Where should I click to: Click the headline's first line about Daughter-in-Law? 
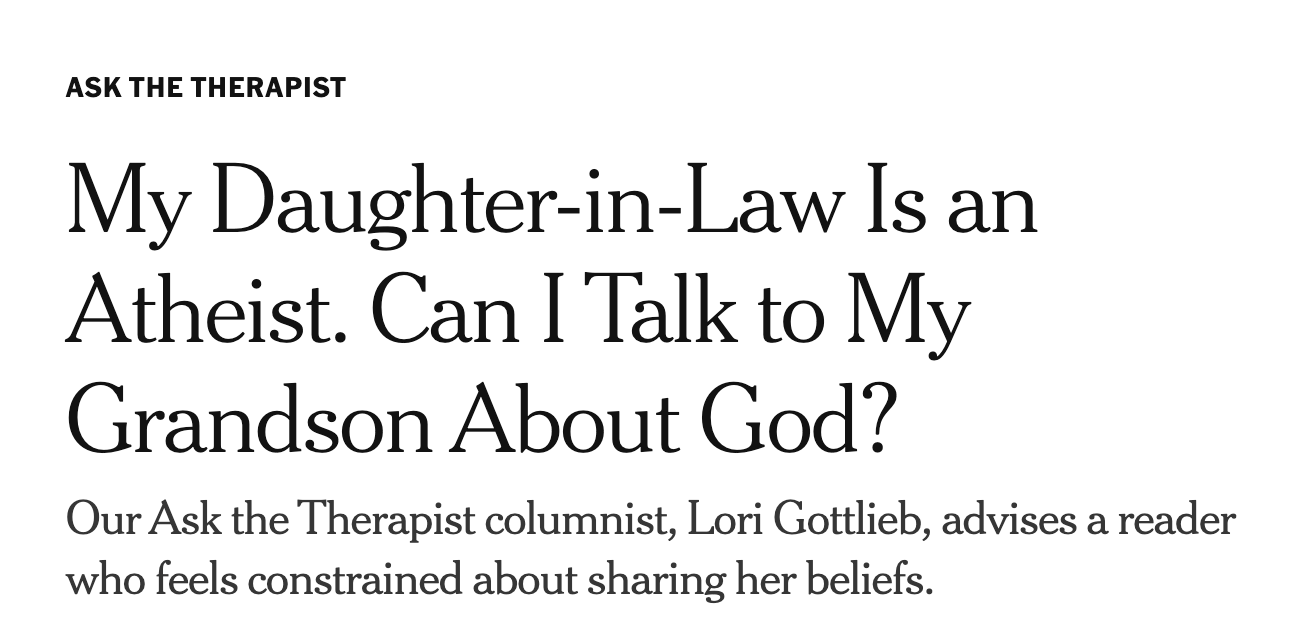pos(551,202)
